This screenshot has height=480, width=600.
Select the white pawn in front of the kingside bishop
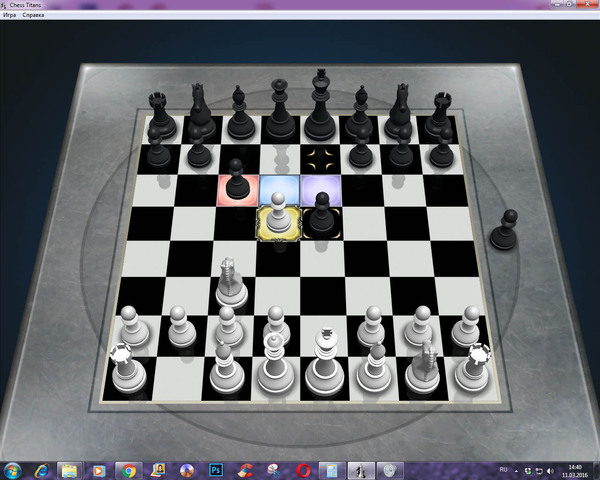371,325
